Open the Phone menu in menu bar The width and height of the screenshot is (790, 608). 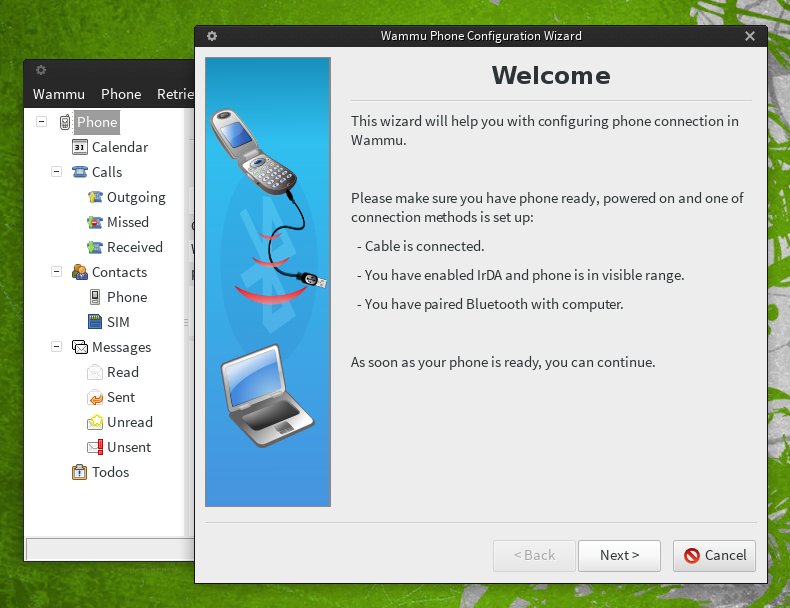[x=121, y=94]
